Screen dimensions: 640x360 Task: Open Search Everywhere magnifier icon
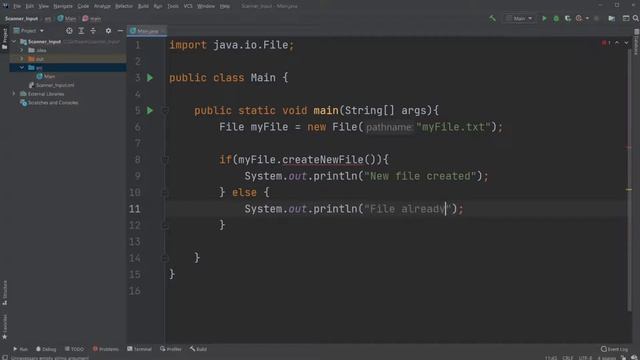point(636,18)
